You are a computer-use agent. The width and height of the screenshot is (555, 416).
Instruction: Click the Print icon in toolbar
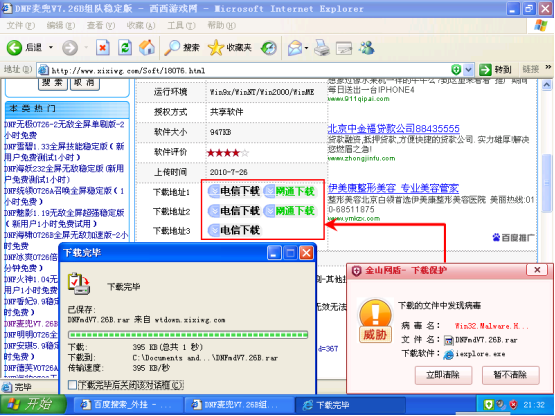pos(322,47)
